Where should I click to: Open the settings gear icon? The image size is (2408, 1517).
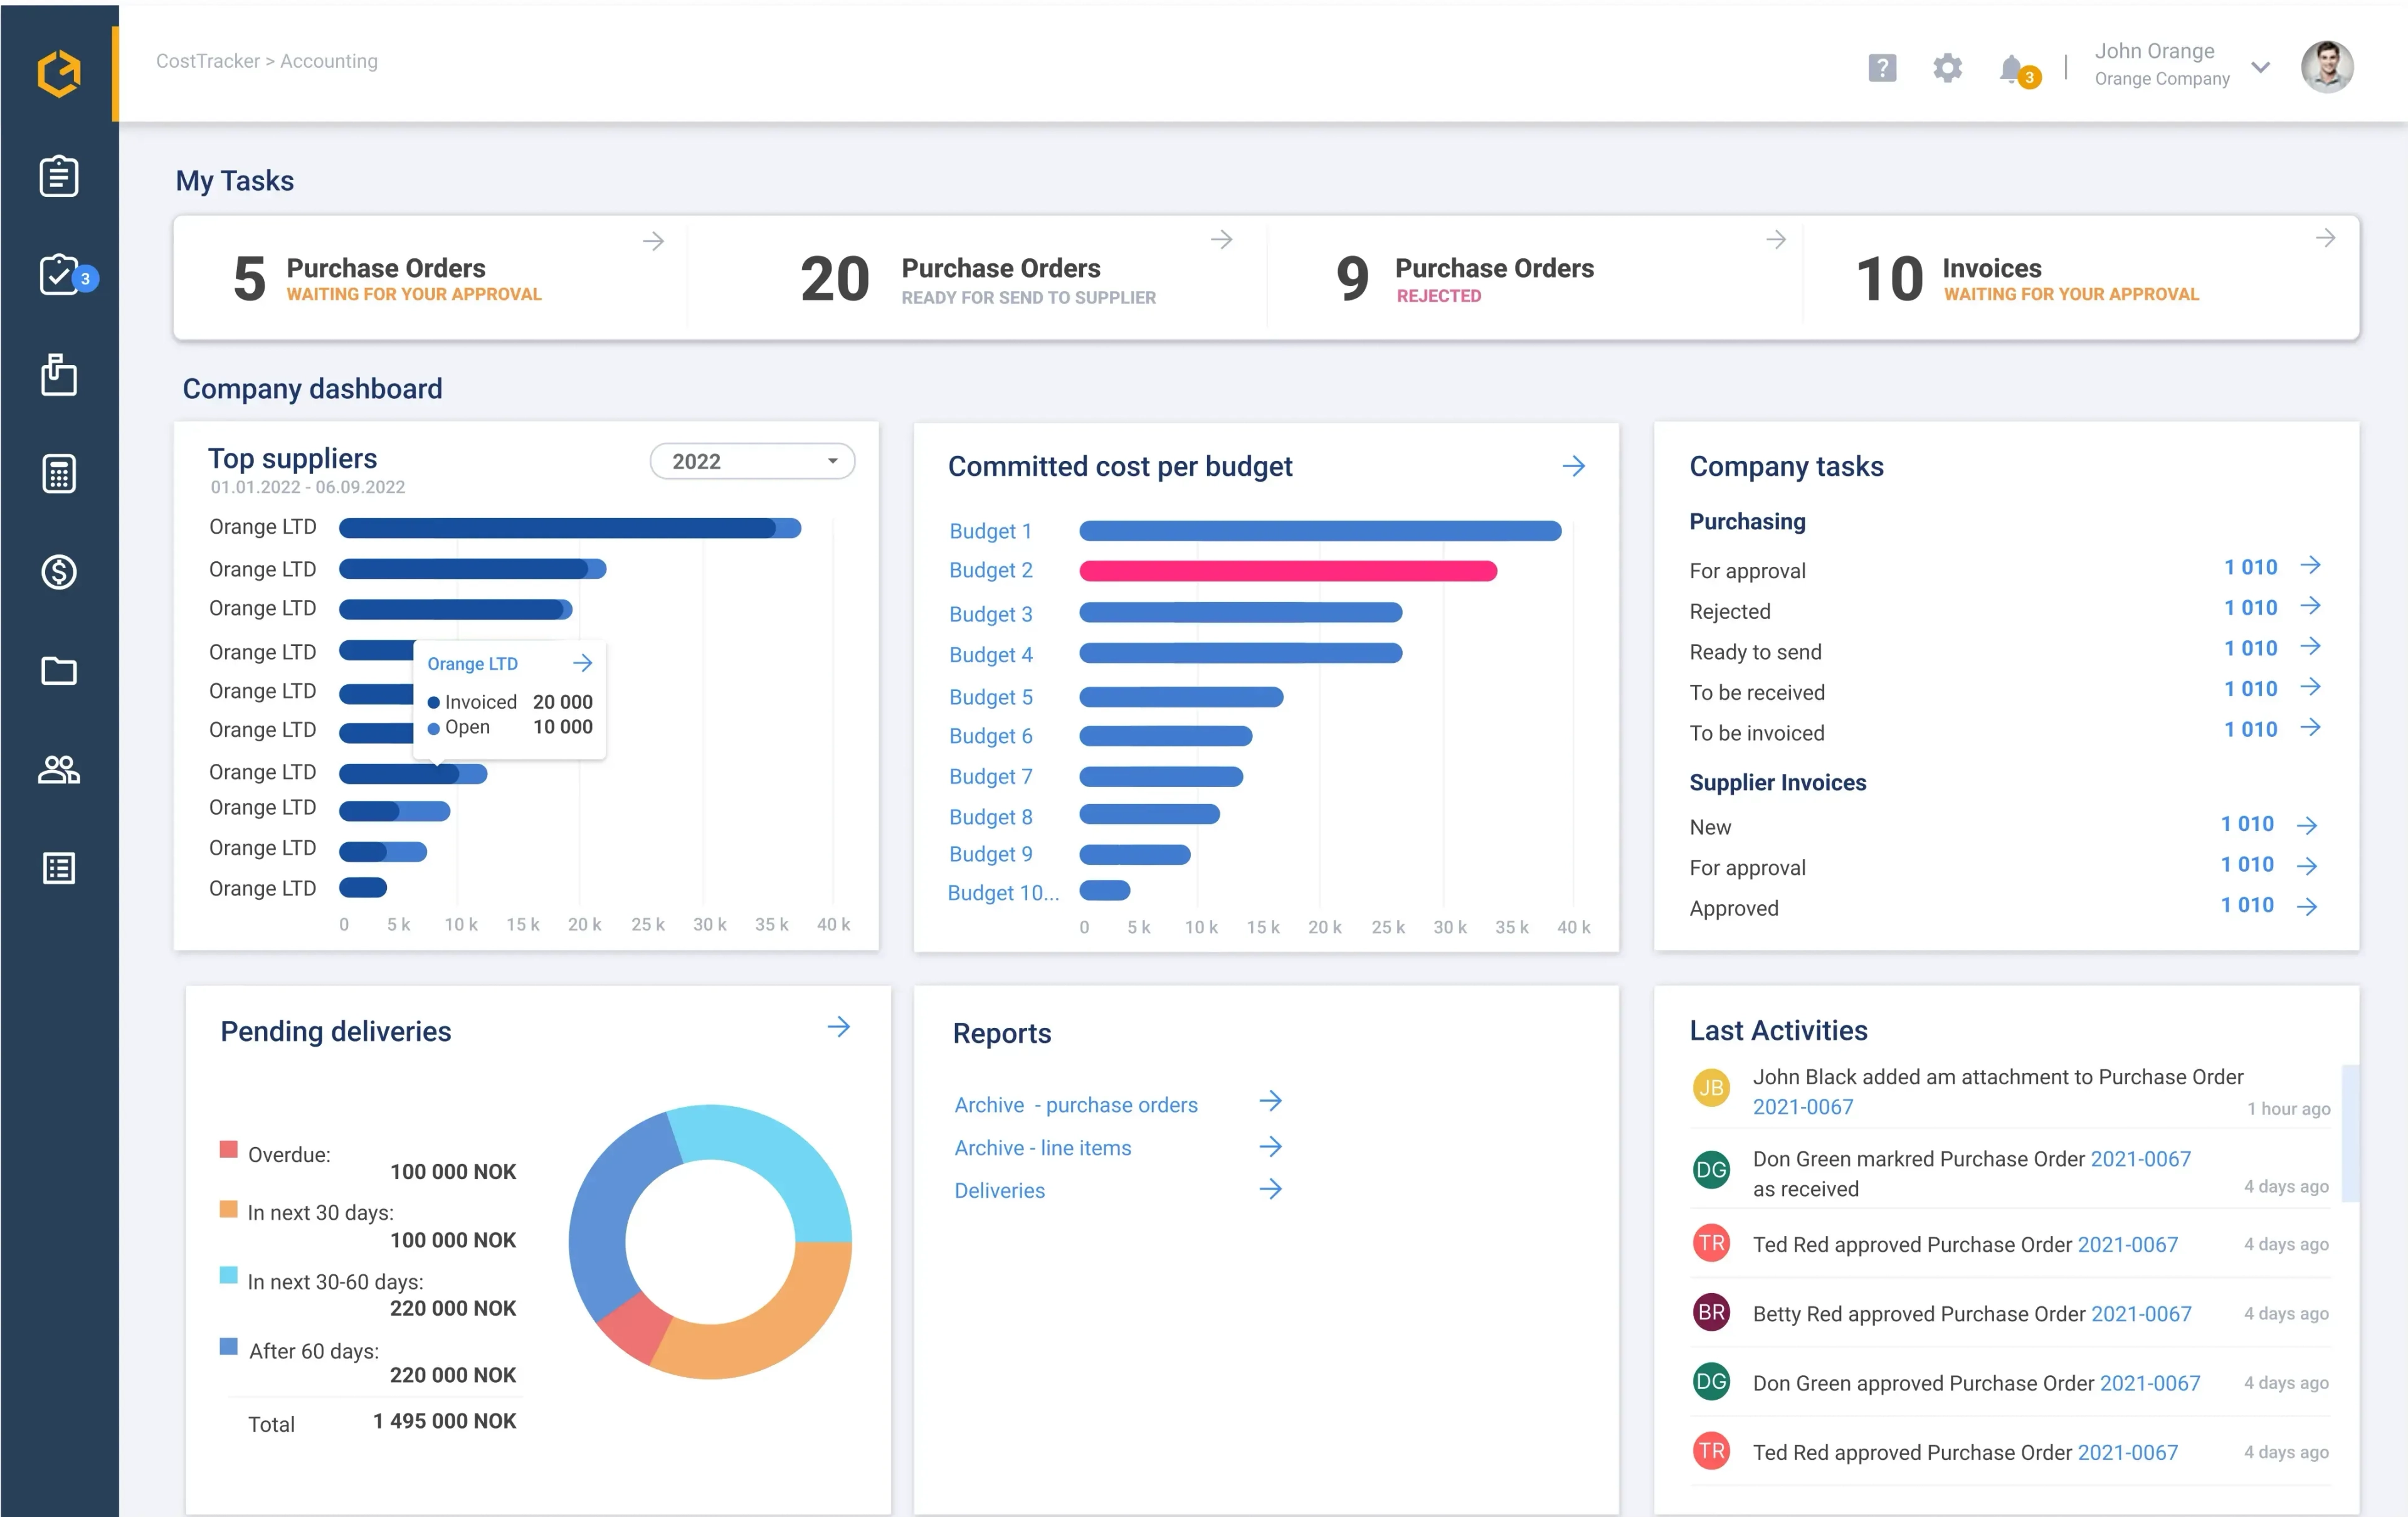pos(1947,68)
